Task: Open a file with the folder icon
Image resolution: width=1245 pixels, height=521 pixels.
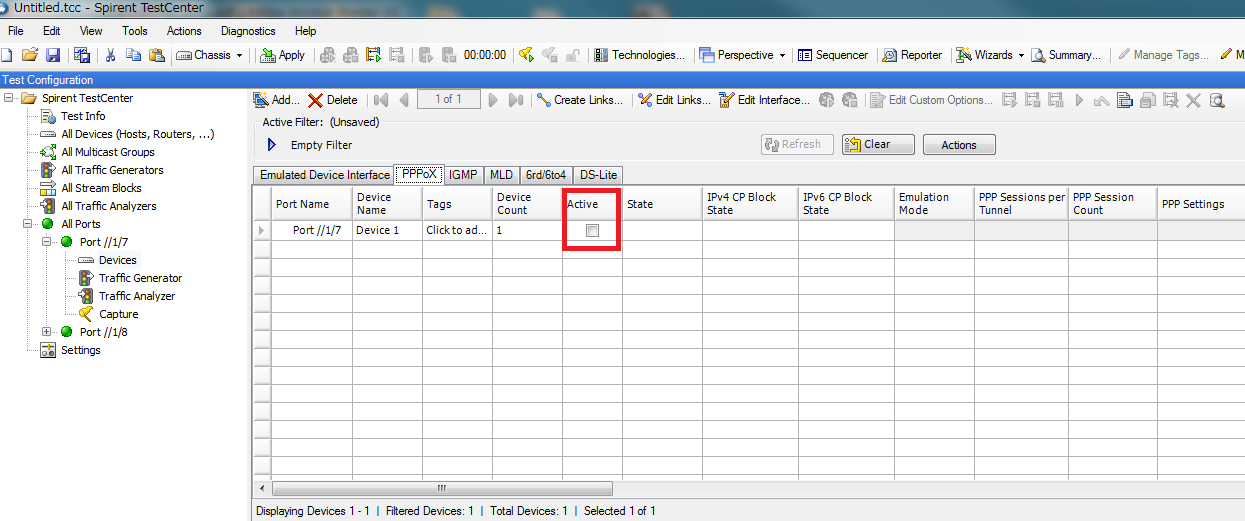Action: coord(30,55)
